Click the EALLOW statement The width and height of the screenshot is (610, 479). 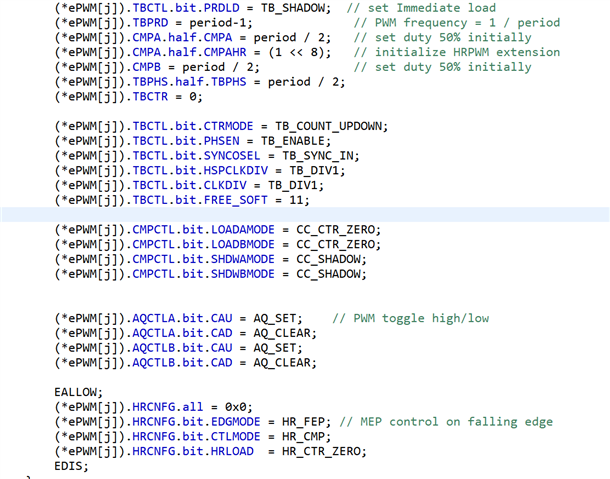coord(79,393)
